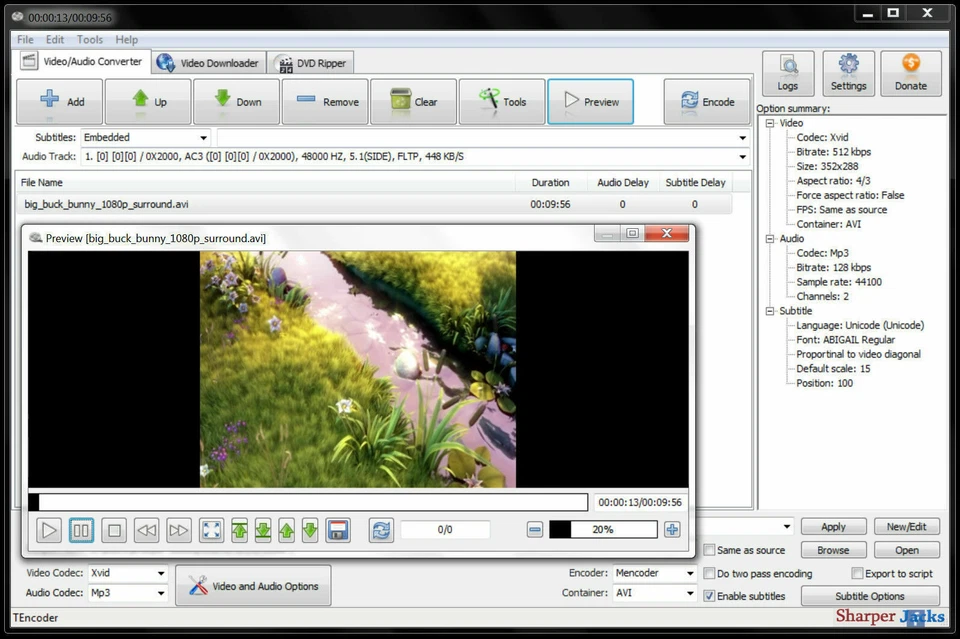Image resolution: width=960 pixels, height=639 pixels.
Task: Pause playback in the preview window
Action: [81, 530]
